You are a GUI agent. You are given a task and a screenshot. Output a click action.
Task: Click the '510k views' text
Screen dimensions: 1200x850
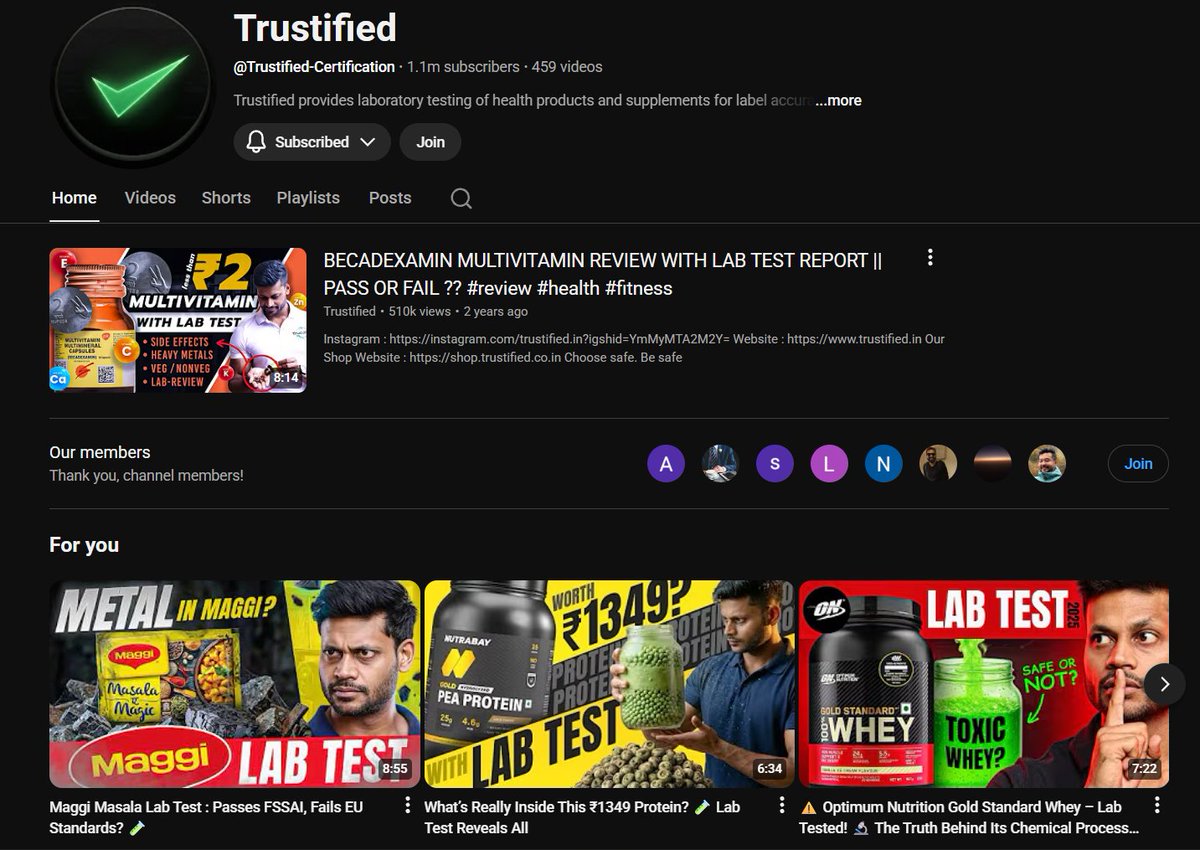422,311
